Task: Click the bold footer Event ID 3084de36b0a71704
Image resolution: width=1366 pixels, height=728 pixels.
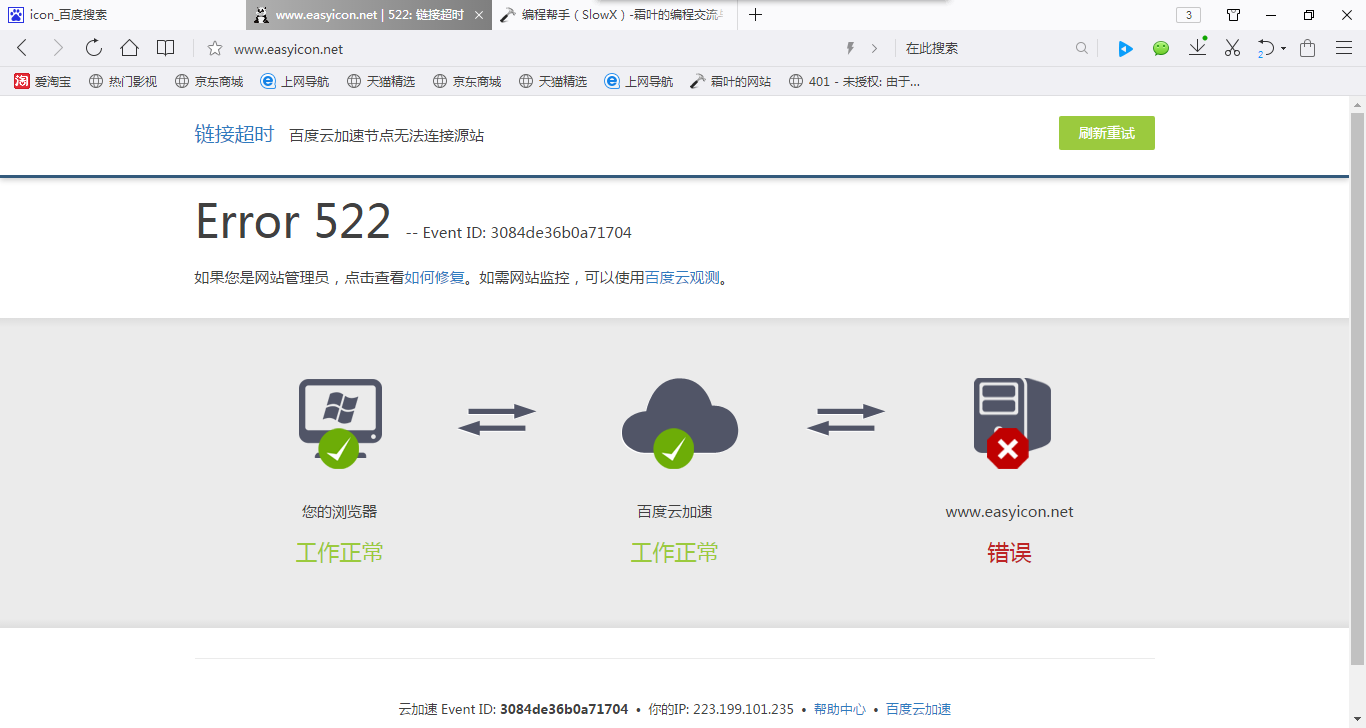Action: [564, 709]
